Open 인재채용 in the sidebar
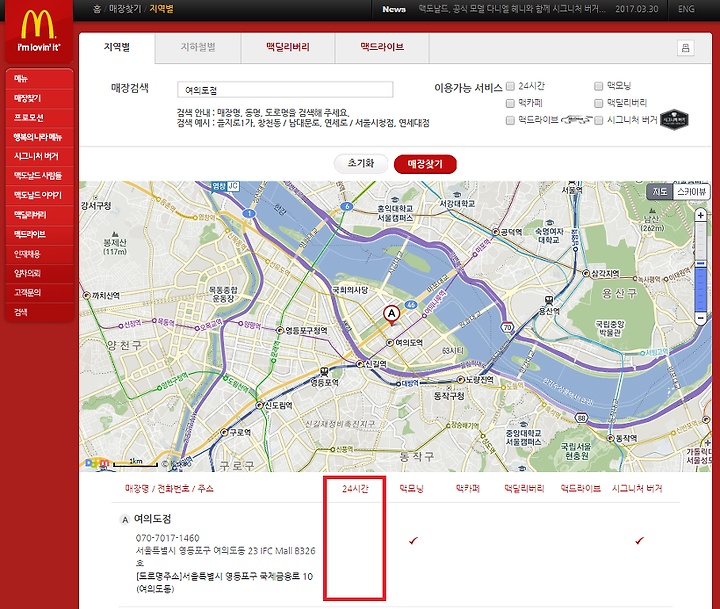 tap(39, 254)
